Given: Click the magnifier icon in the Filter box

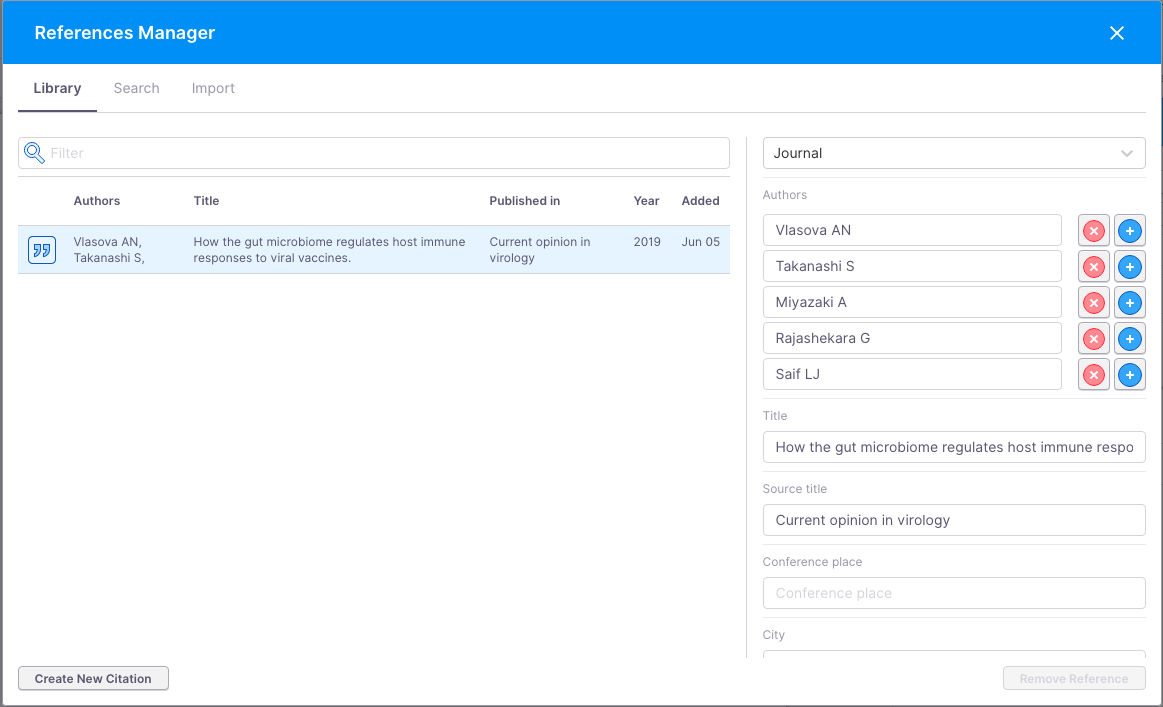Looking at the screenshot, I should [34, 153].
